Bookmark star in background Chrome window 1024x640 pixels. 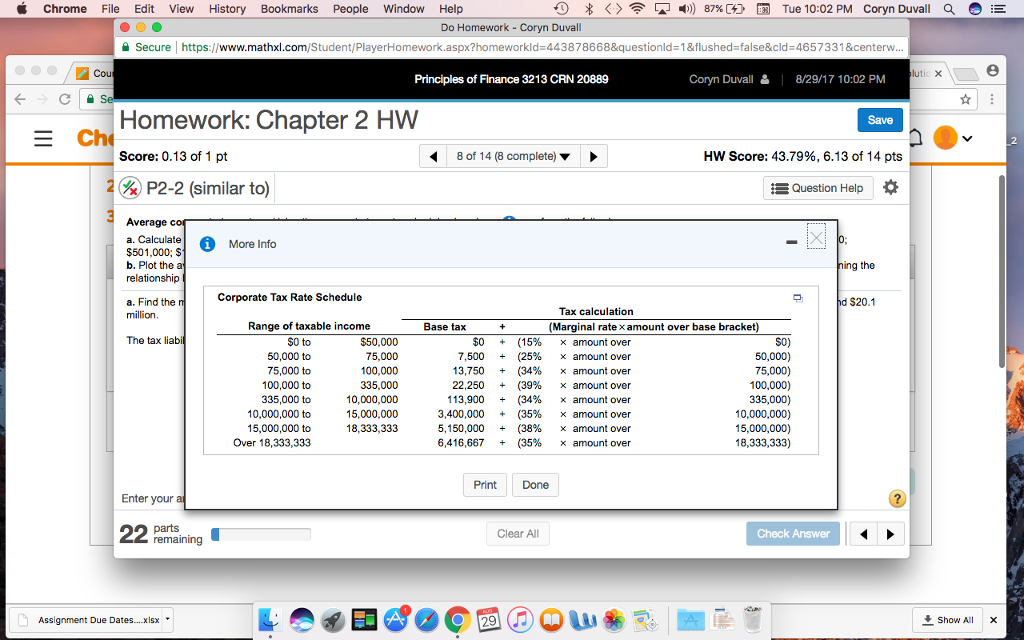(x=966, y=99)
